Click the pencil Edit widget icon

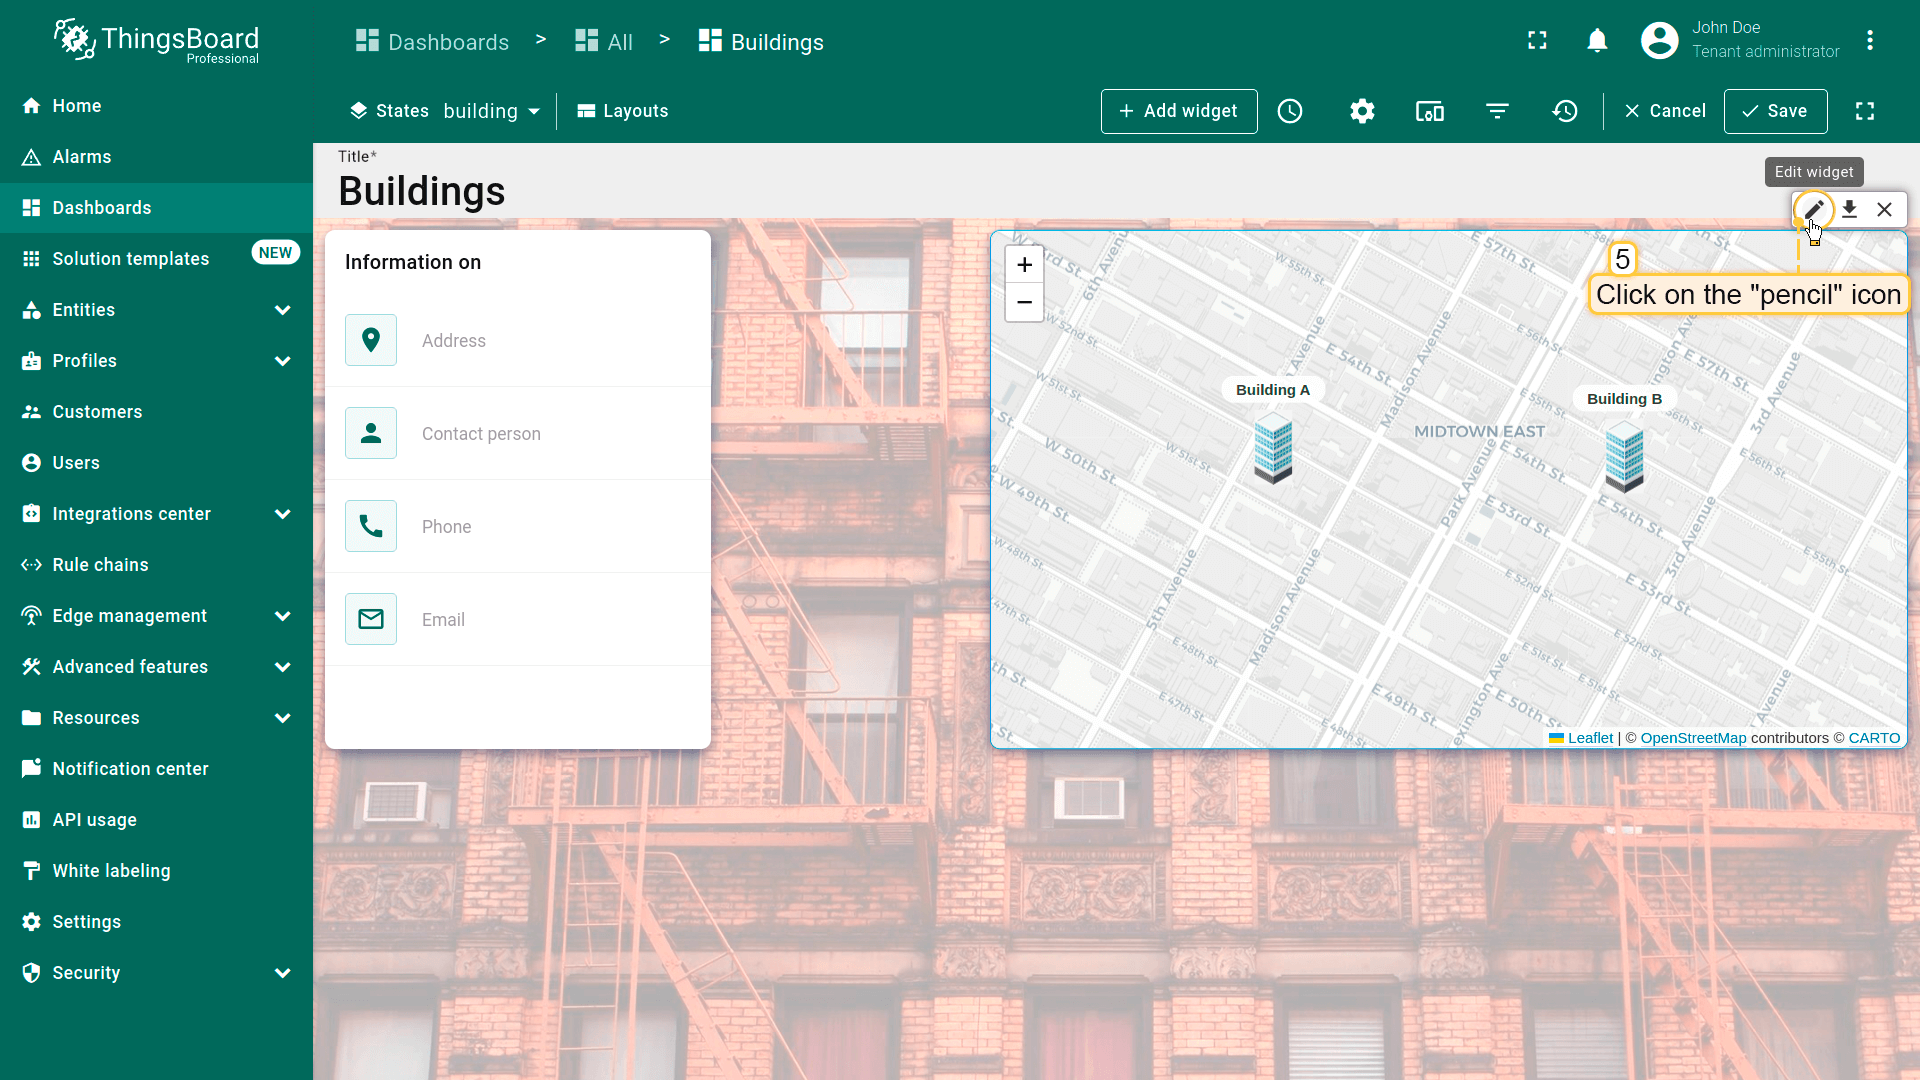pos(1813,210)
